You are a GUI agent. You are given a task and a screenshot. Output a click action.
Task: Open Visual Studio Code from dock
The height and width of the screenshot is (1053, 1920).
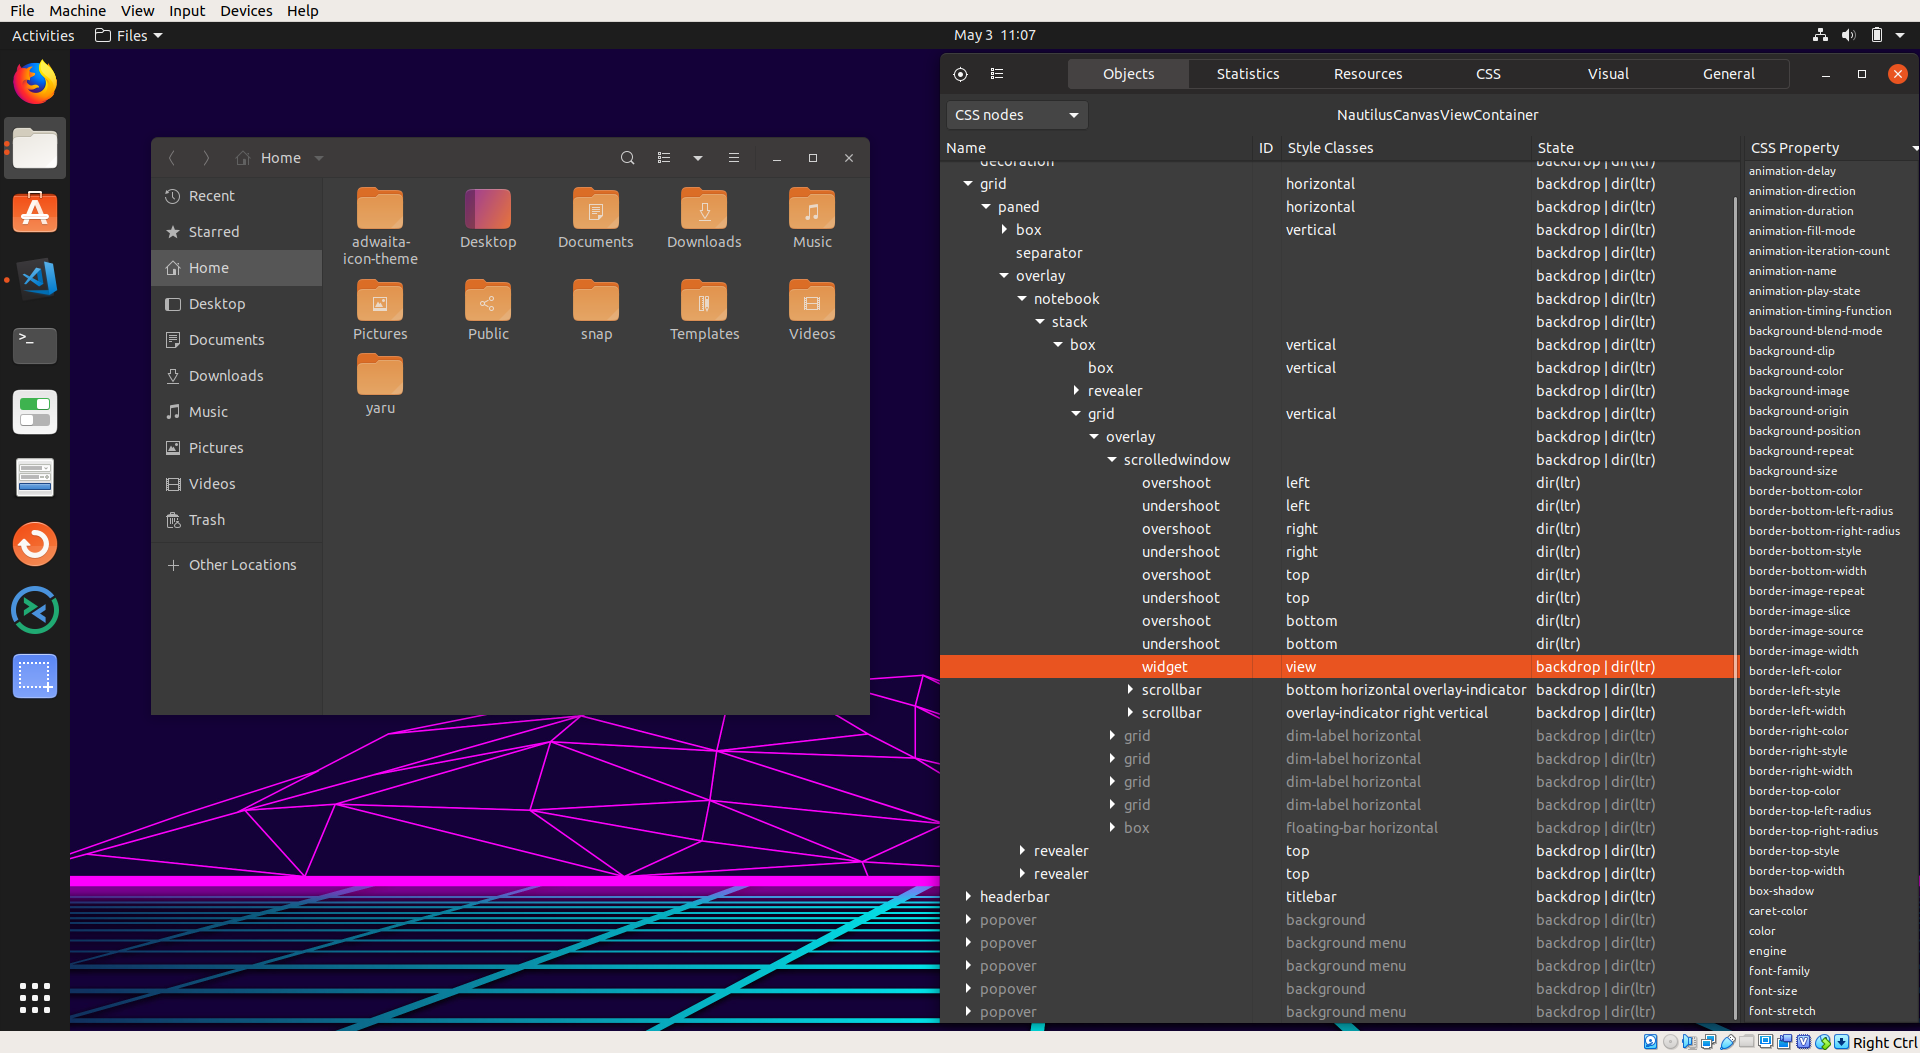coord(35,279)
